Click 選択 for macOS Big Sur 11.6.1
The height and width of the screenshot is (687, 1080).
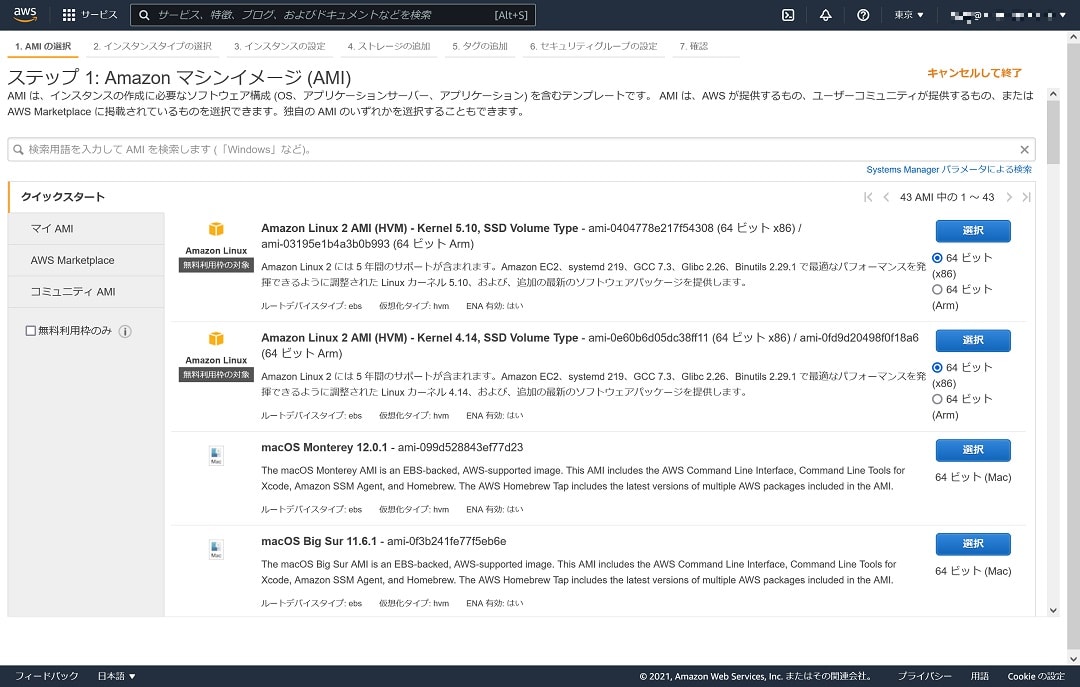[x=973, y=544]
